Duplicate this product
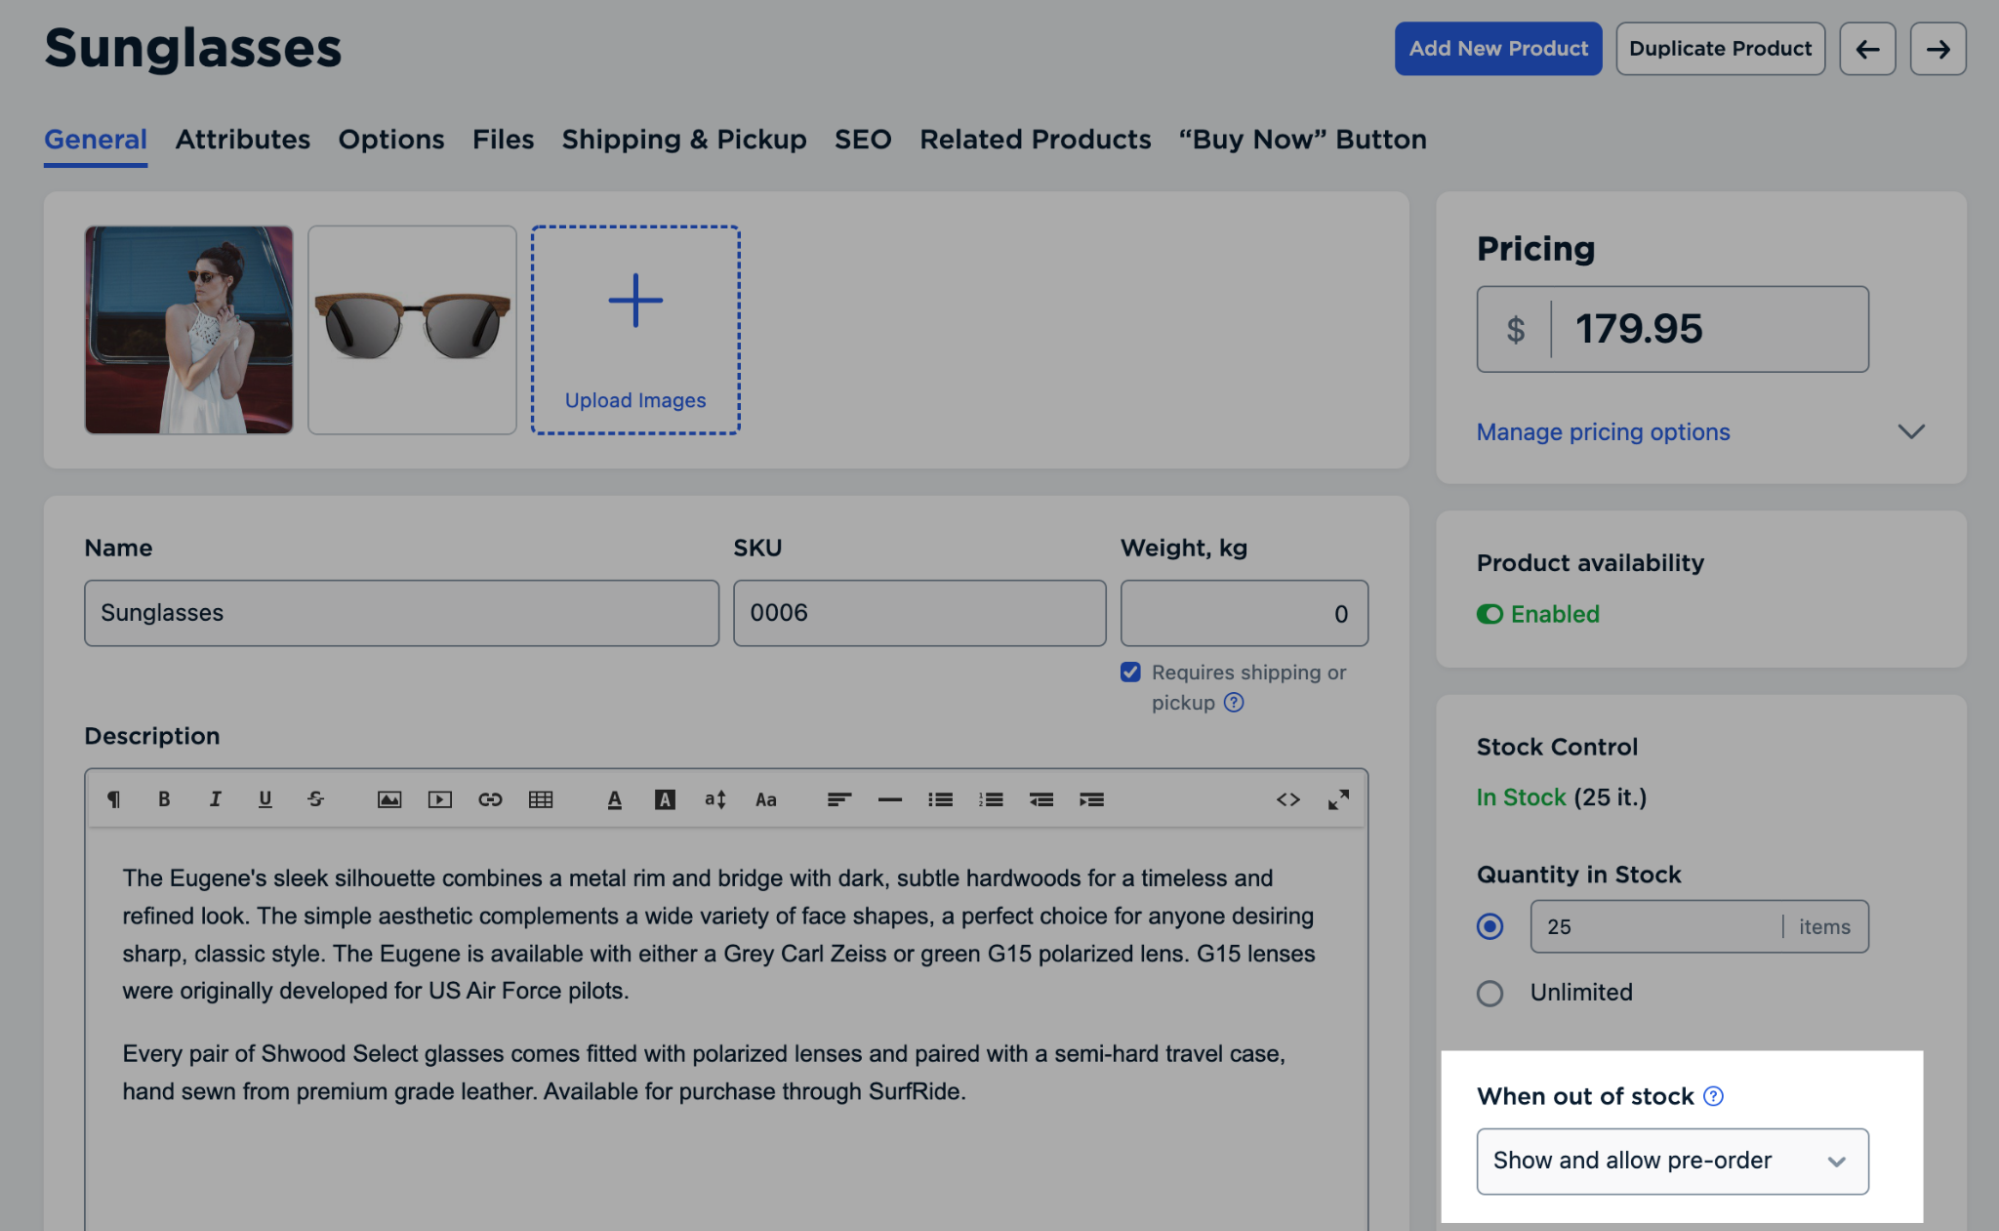The image size is (1999, 1231). (1719, 48)
